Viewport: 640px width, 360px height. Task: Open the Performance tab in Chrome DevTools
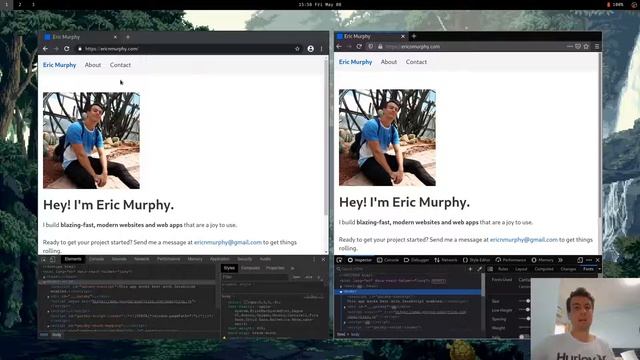pyautogui.click(x=169, y=259)
